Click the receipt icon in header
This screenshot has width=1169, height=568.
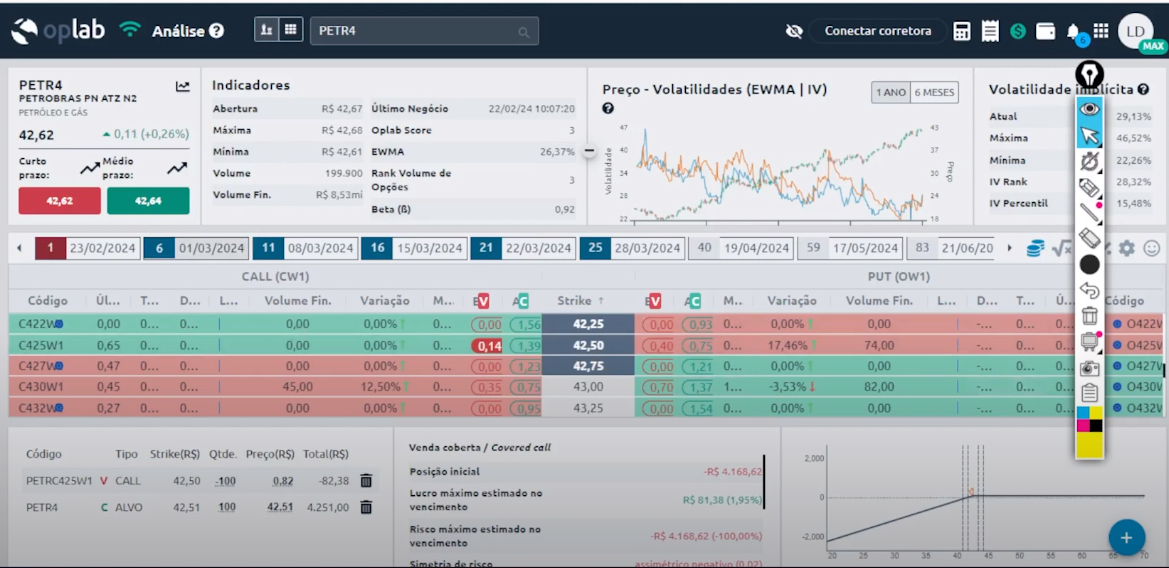click(990, 31)
